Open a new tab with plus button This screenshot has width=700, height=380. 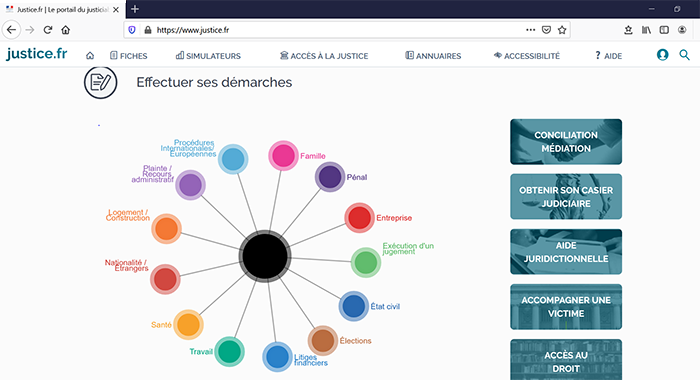pyautogui.click(x=135, y=9)
